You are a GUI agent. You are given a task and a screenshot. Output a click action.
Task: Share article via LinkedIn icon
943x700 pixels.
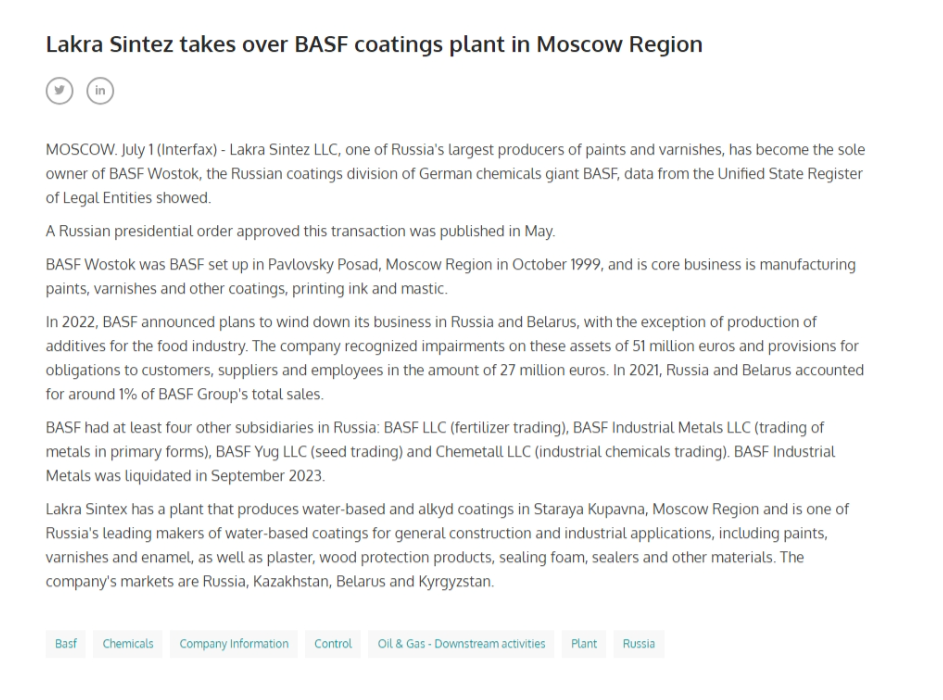click(x=100, y=91)
